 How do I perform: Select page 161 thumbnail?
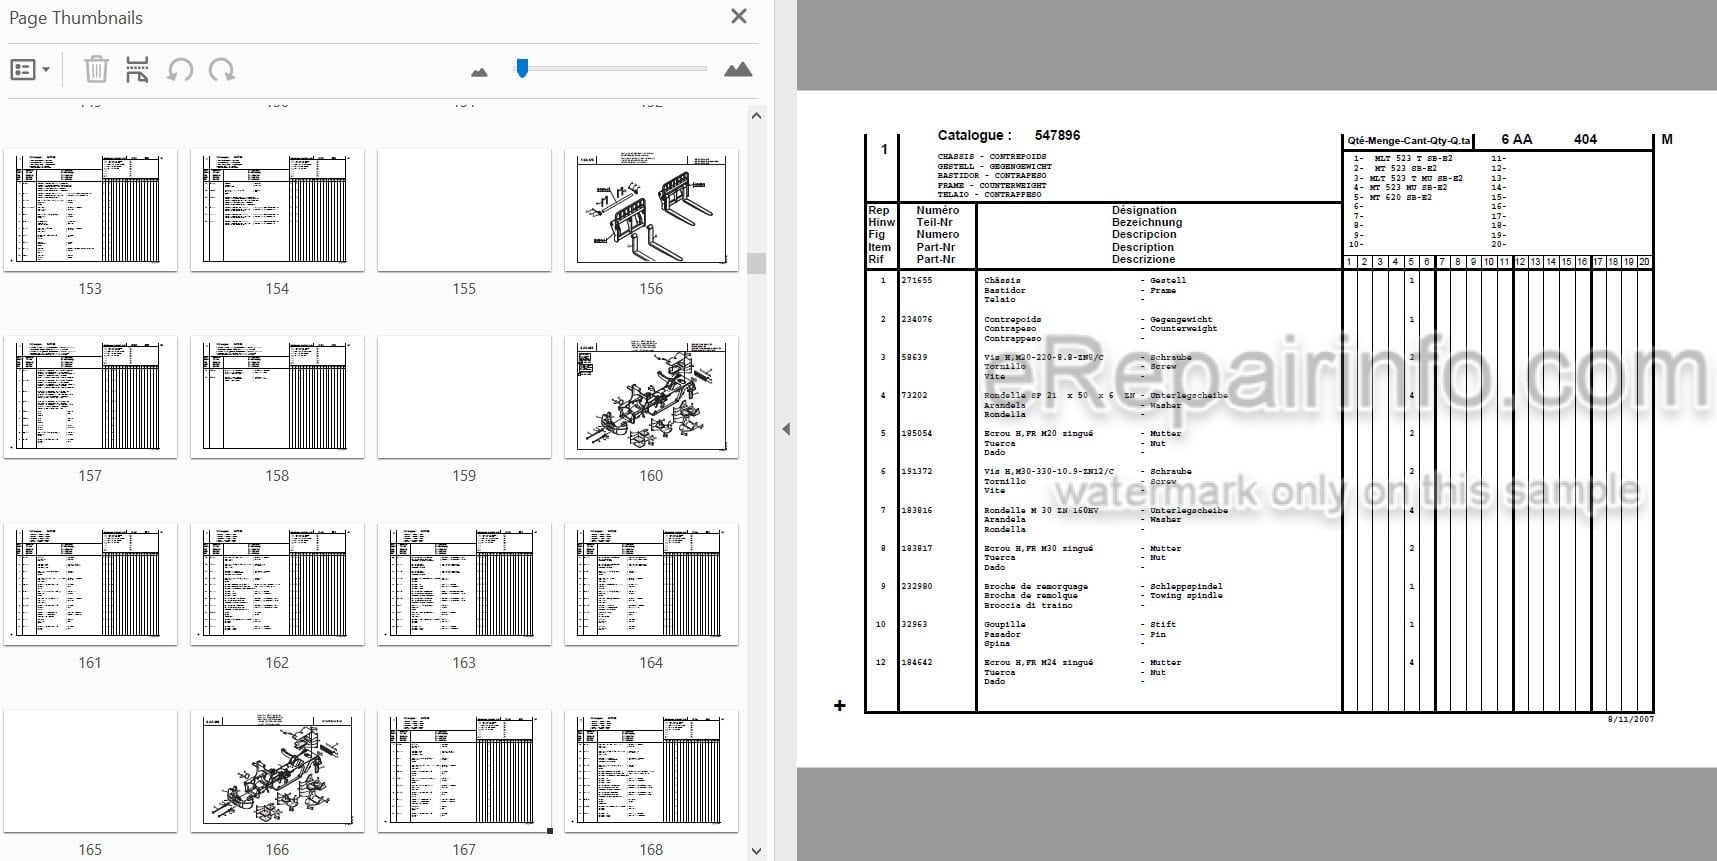90,583
